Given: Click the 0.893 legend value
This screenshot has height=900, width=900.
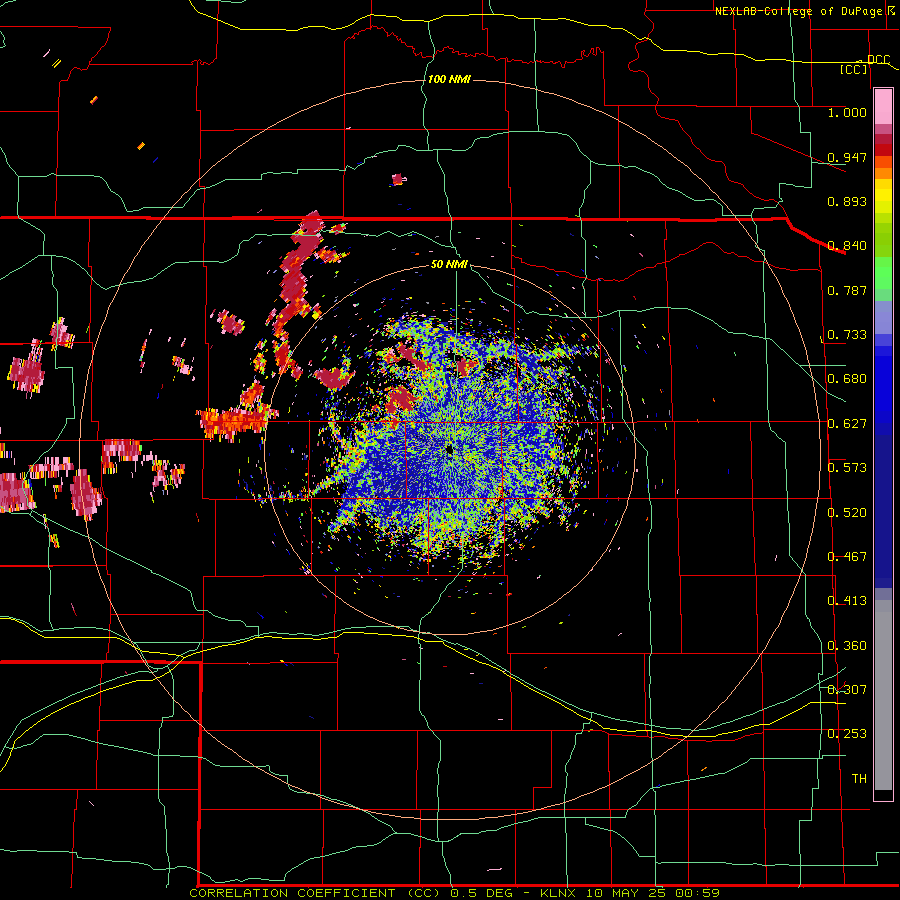Looking at the screenshot, I should coord(847,201).
